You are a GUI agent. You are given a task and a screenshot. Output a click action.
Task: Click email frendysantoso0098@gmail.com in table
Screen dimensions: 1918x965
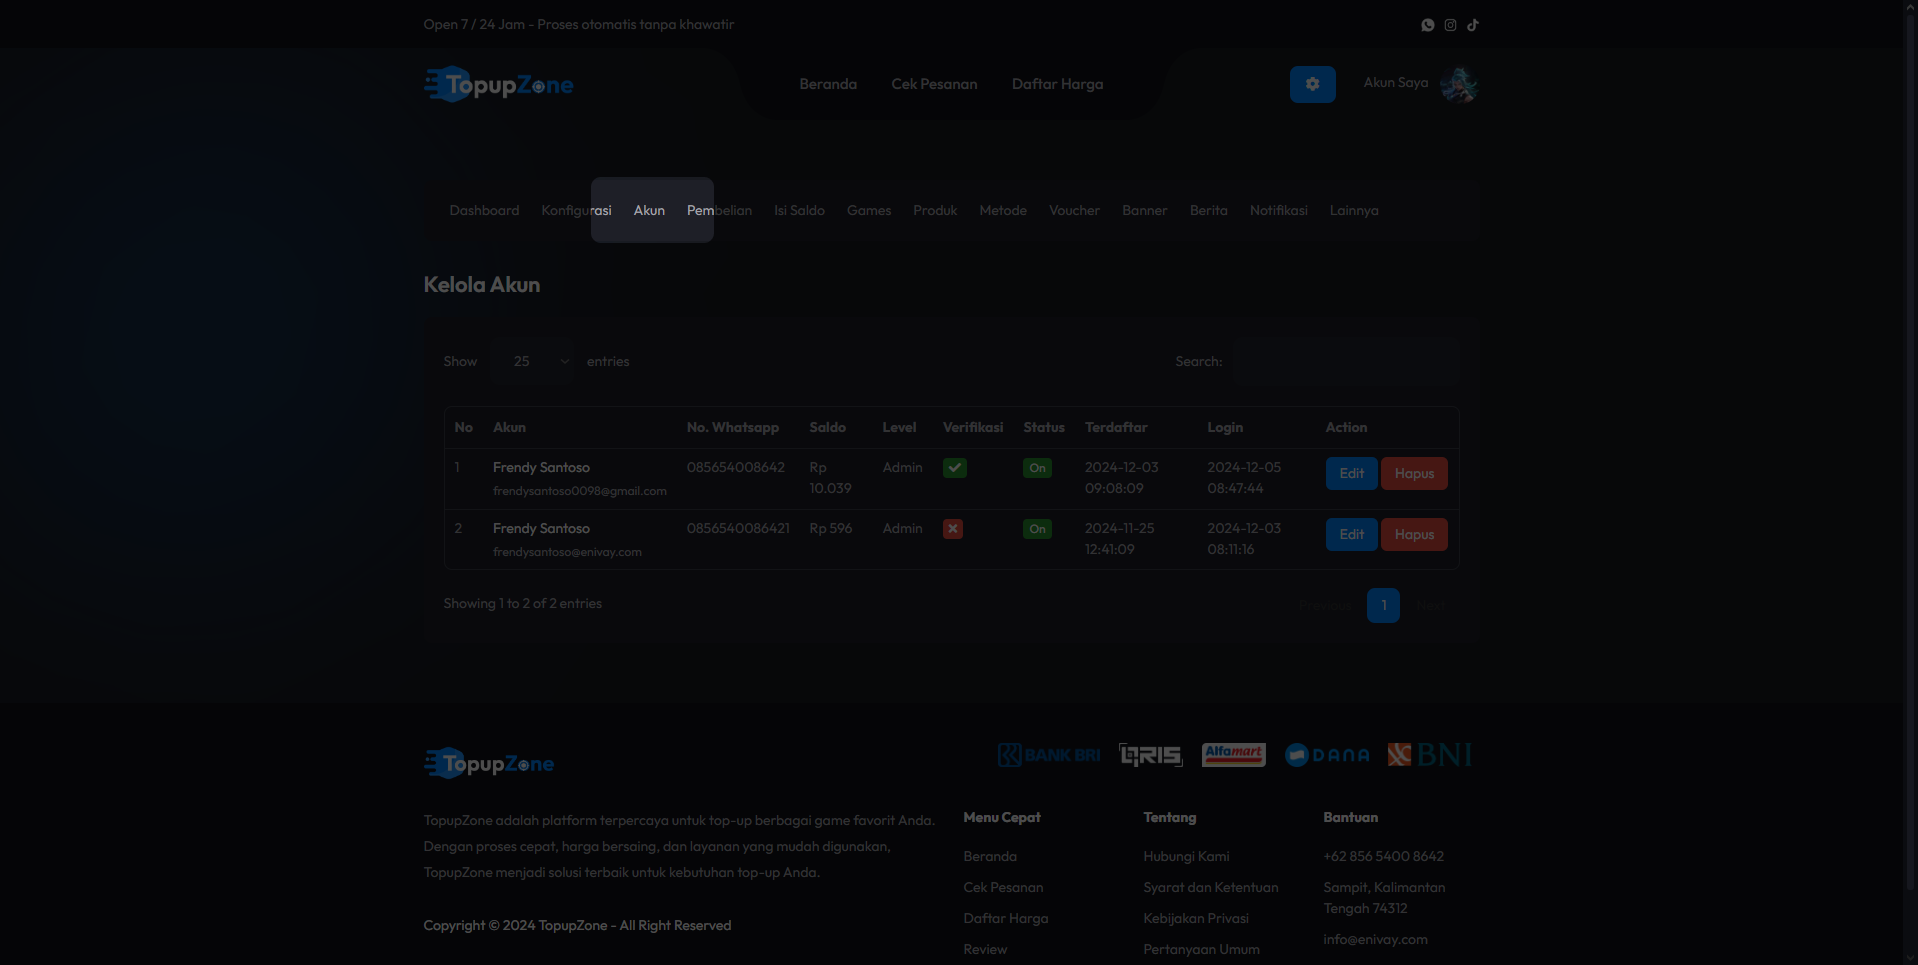[579, 491]
